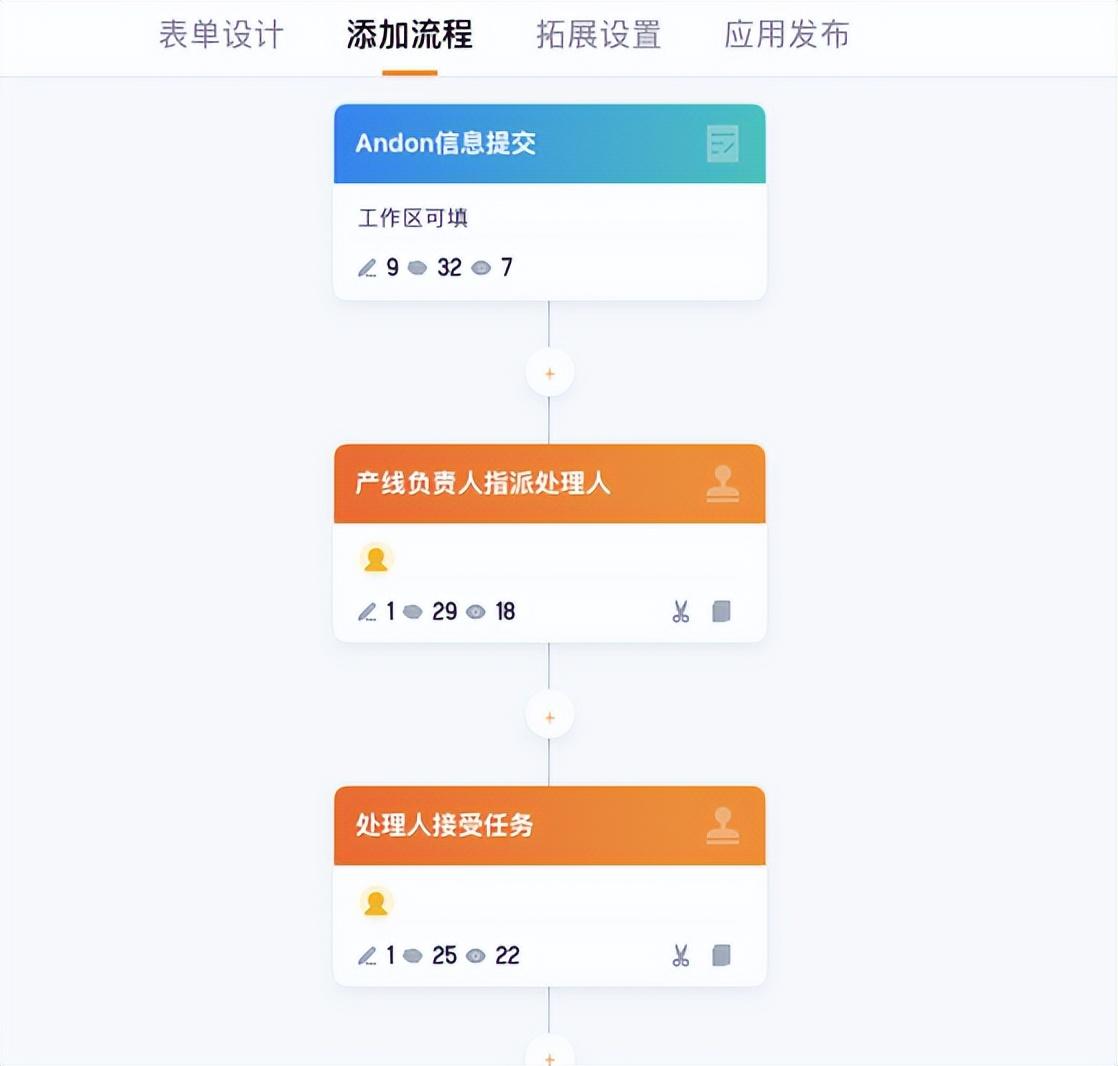Viewport: 1118px width, 1066px height.
Task: Click the form icon on Andon信息提交 header
Action: pos(722,143)
